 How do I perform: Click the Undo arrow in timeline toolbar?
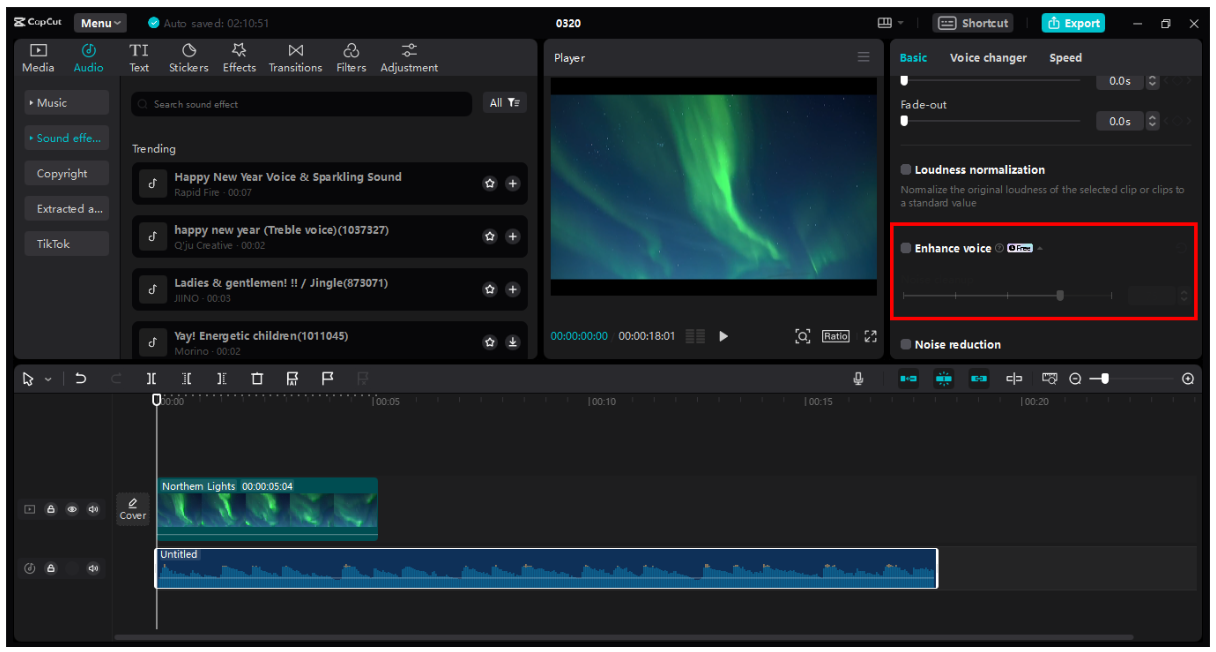point(81,379)
